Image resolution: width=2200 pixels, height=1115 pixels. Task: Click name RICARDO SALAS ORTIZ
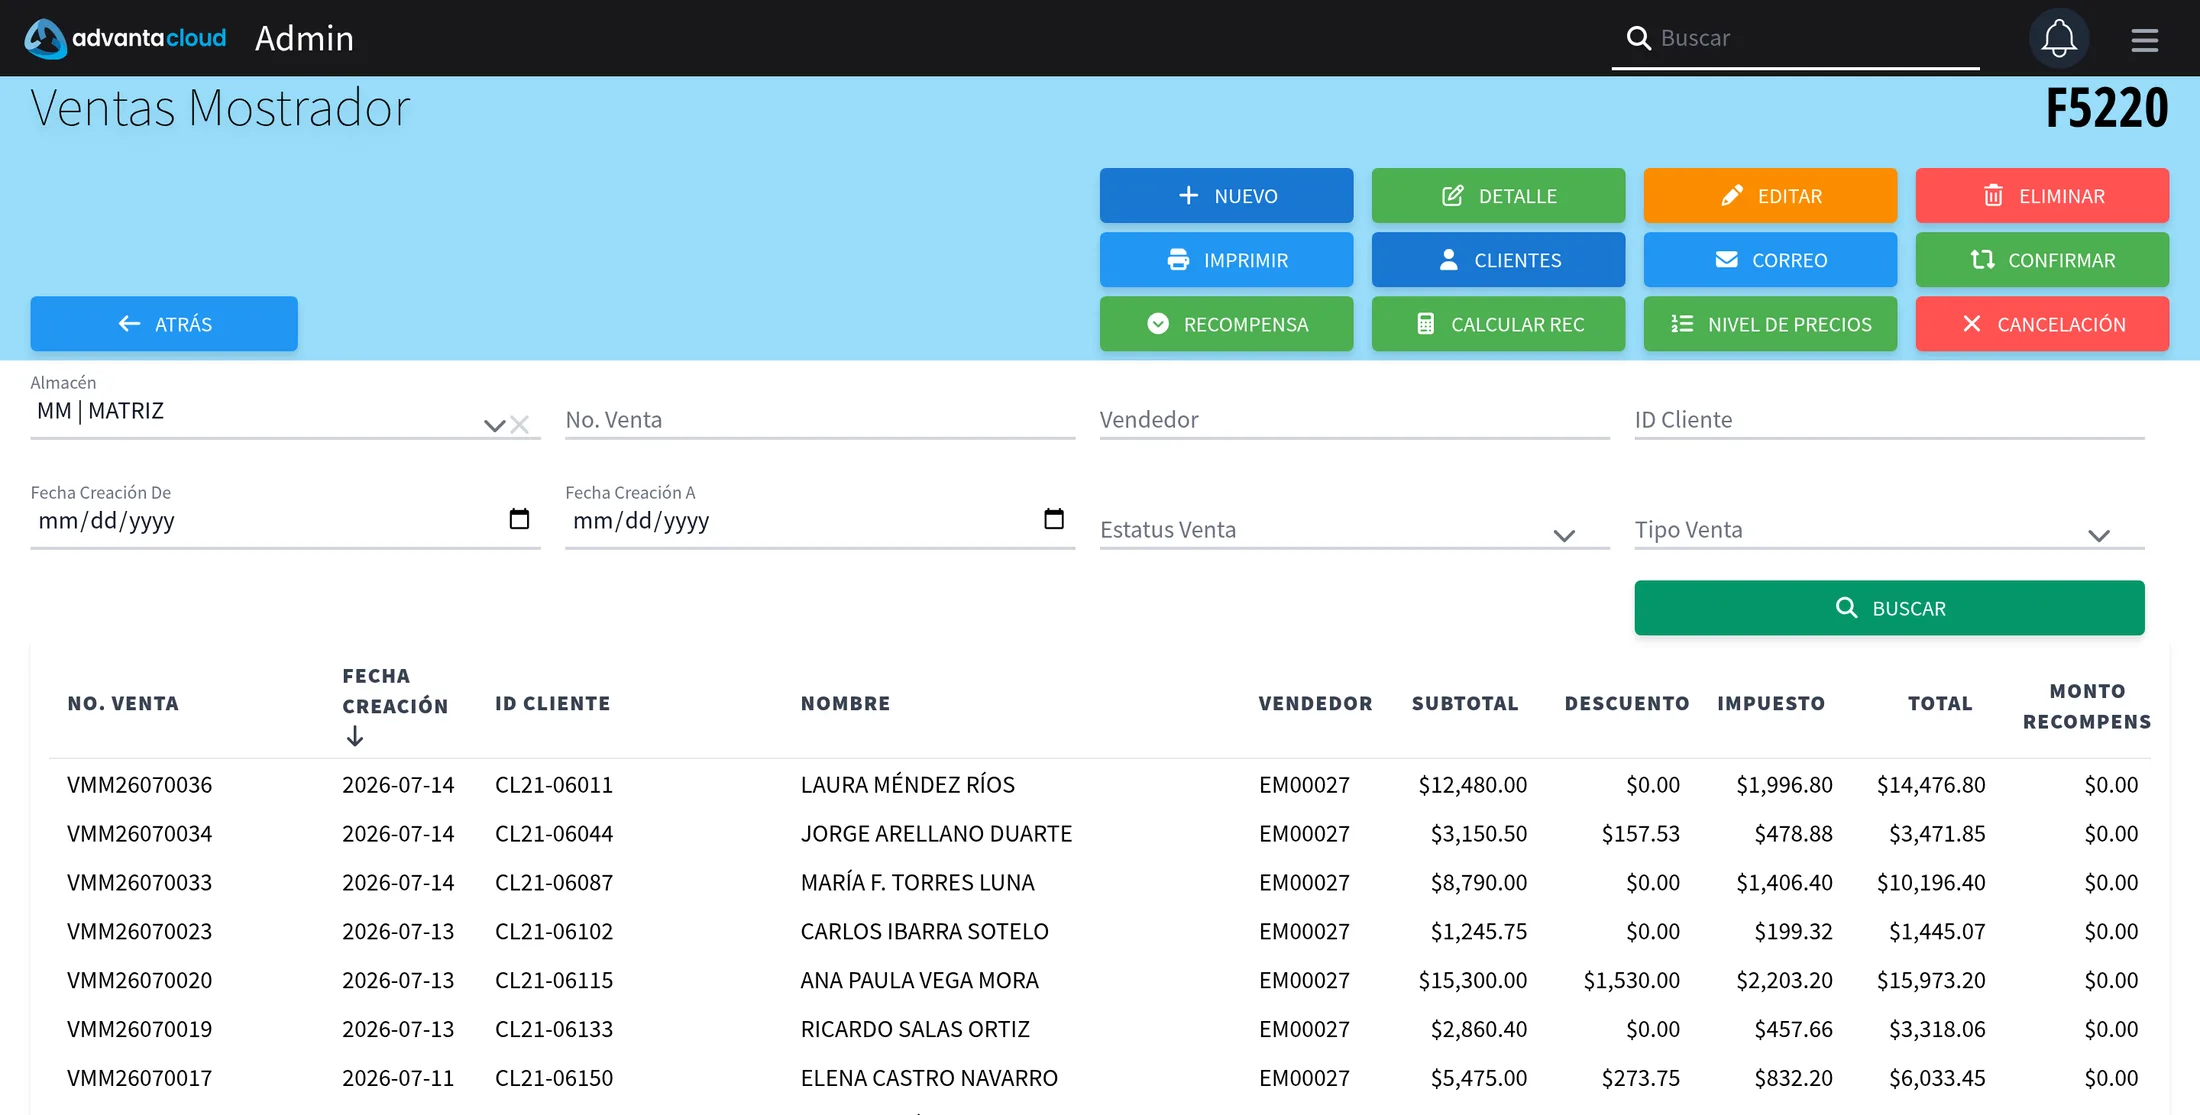click(915, 1030)
